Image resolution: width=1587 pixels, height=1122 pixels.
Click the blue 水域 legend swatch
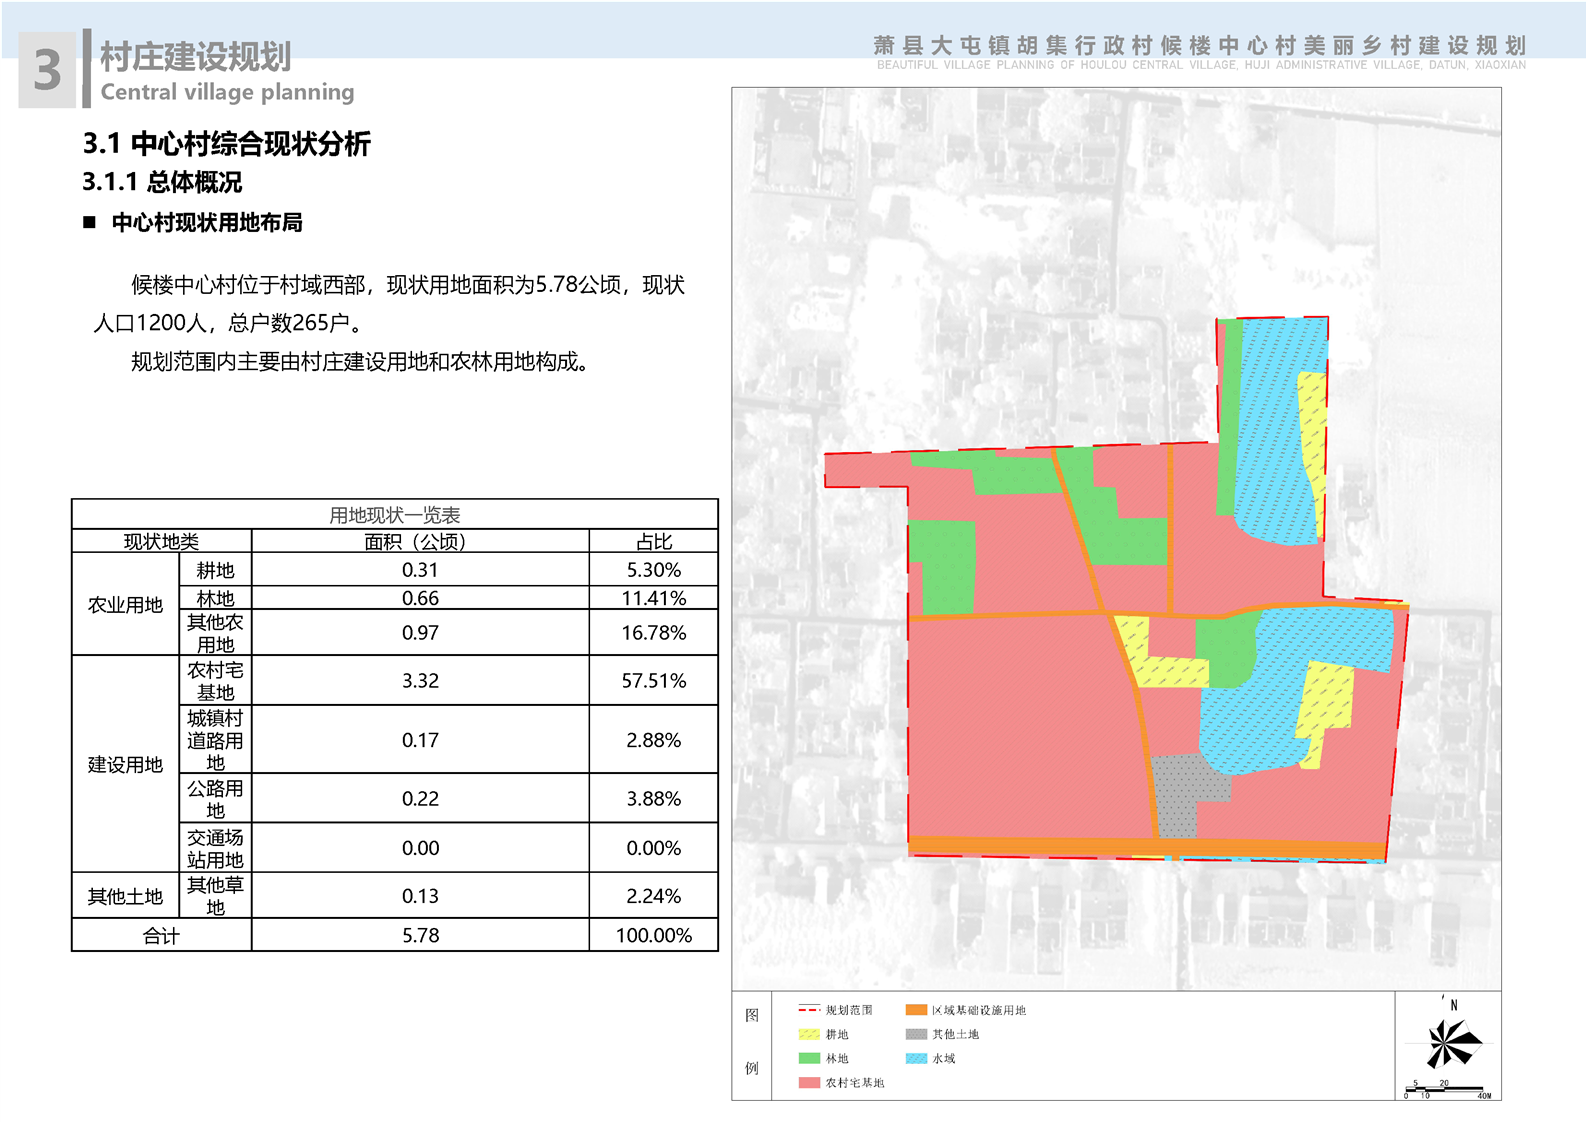click(916, 1058)
